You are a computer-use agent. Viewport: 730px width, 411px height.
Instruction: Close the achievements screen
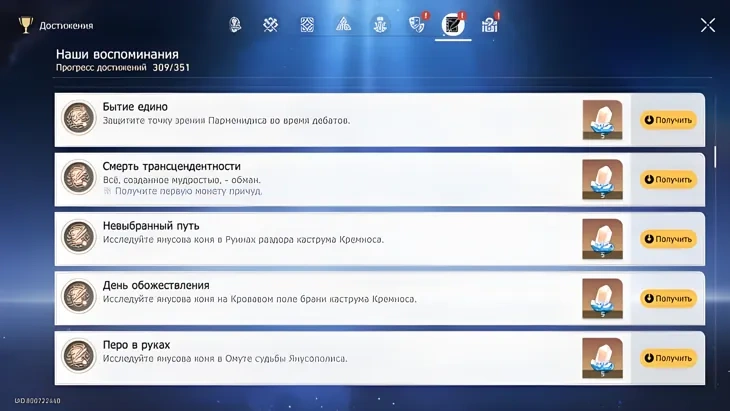coord(707,25)
